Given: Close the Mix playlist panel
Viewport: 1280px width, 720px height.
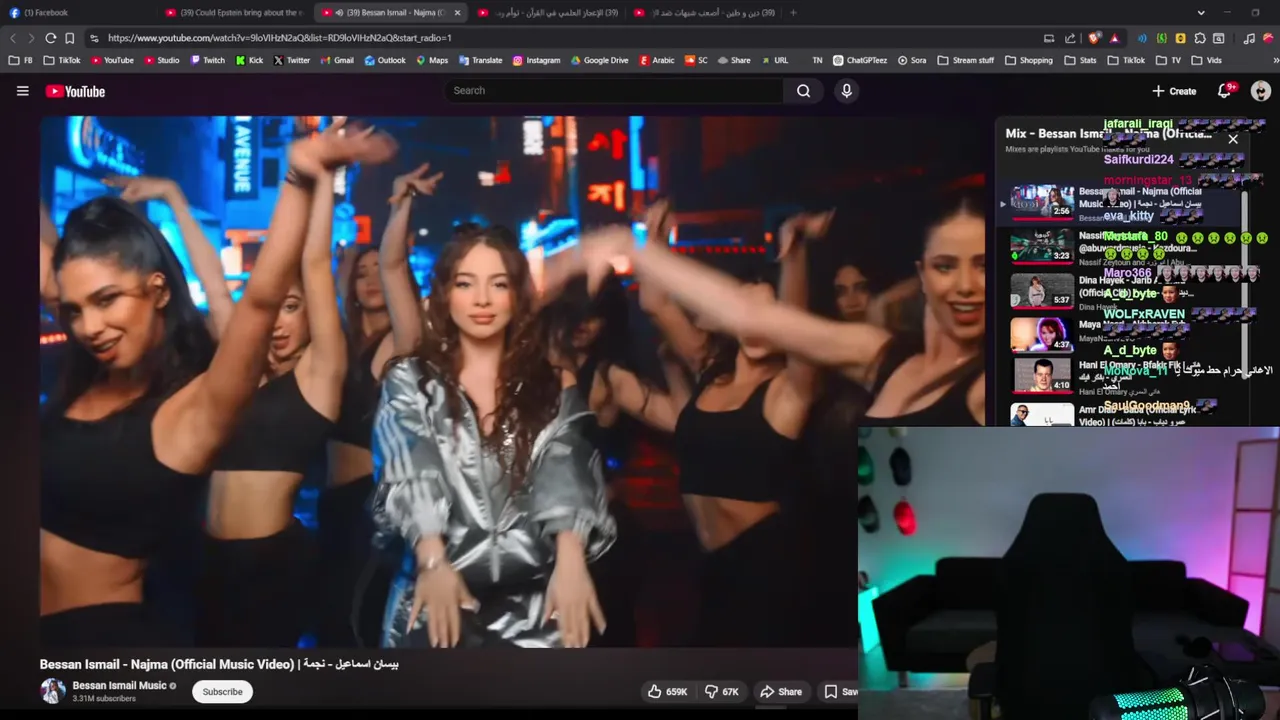Looking at the screenshot, I should pyautogui.click(x=1233, y=139).
